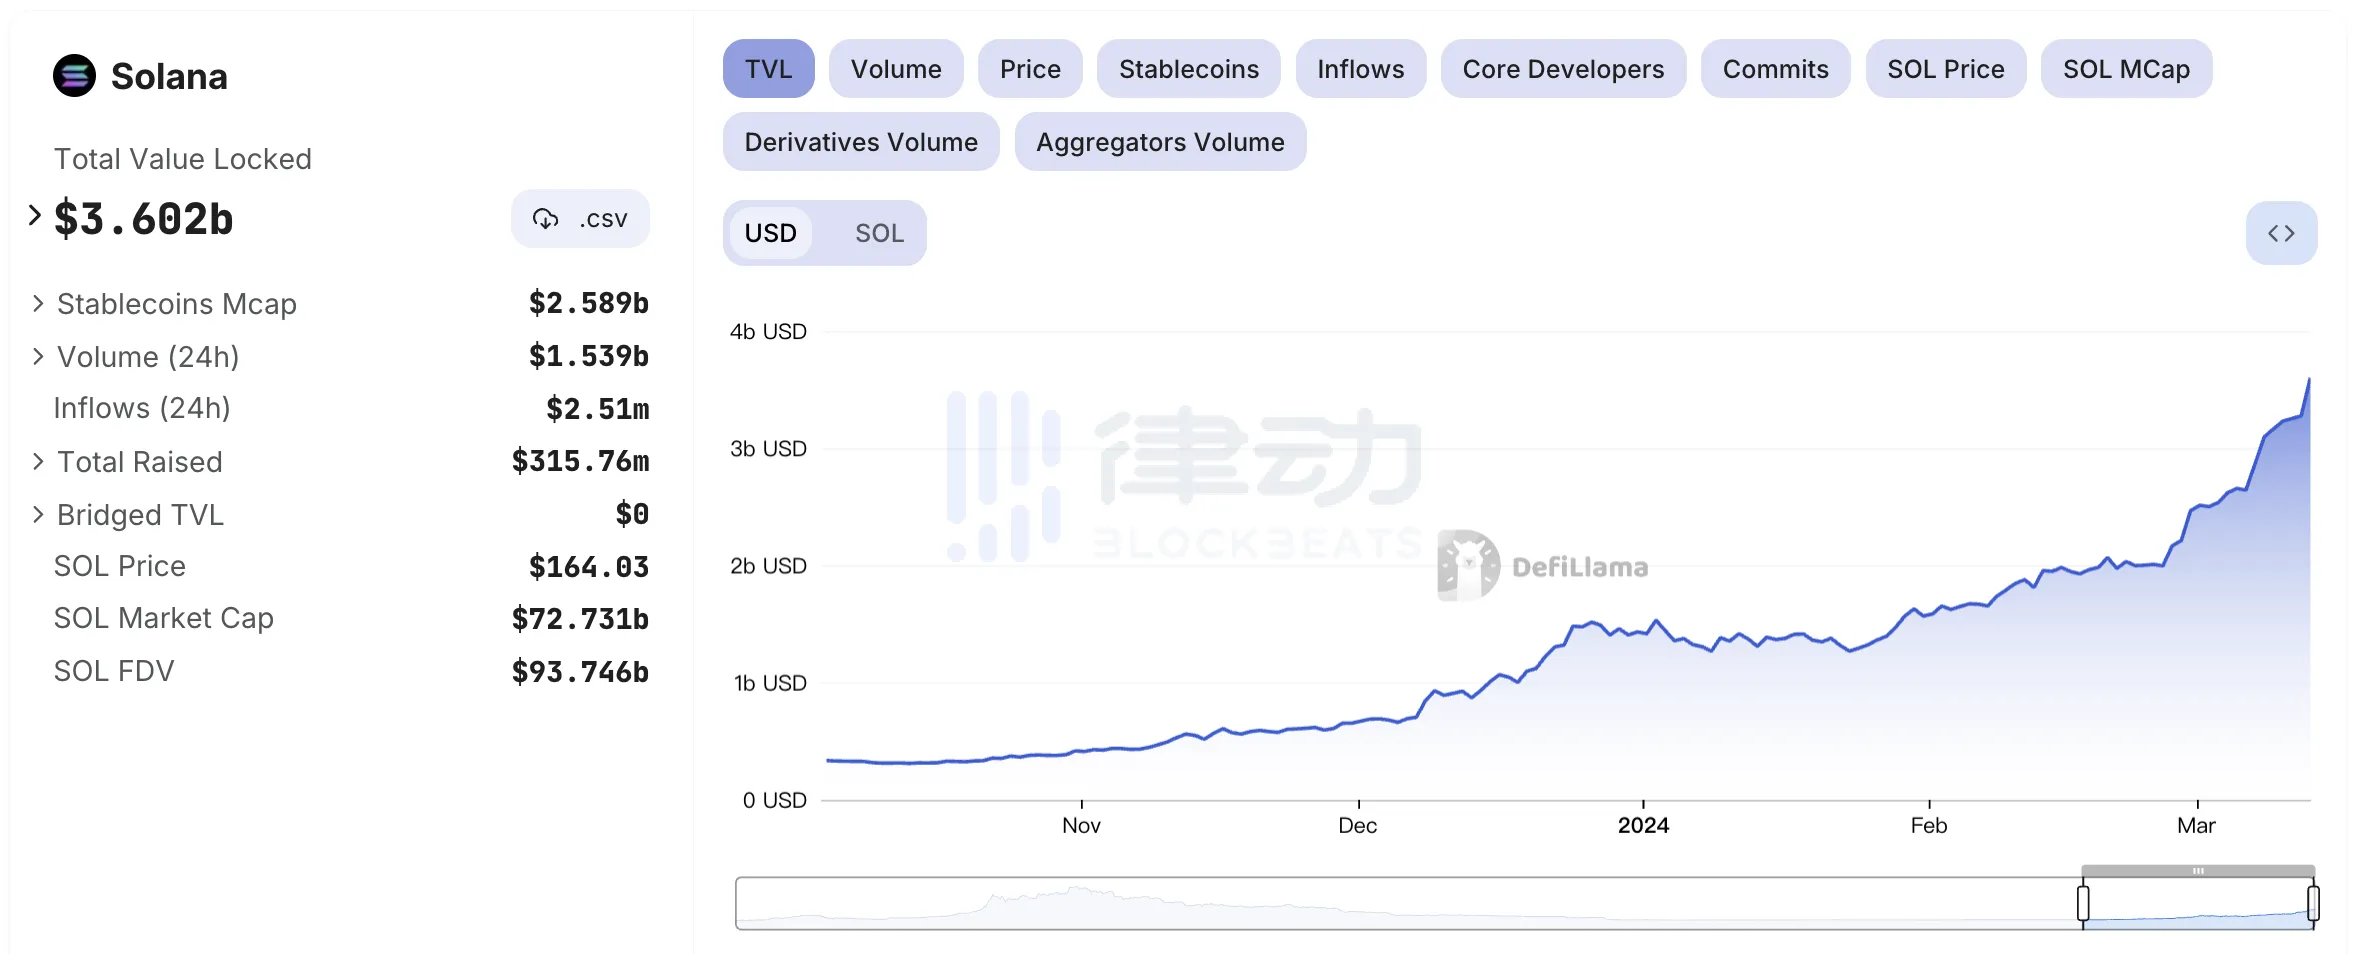
Task: Enable the Commits chart metric
Action: pos(1774,69)
